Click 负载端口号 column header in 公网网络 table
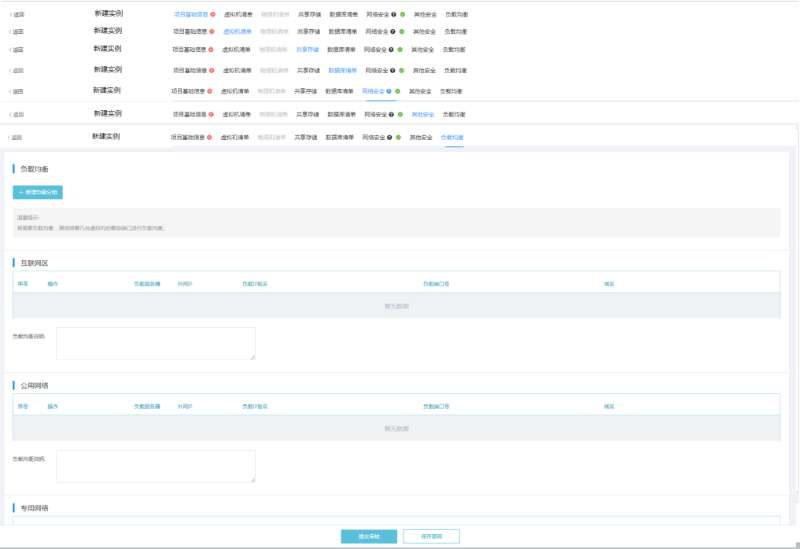The height and width of the screenshot is (549, 800). pyautogui.click(x=436, y=407)
